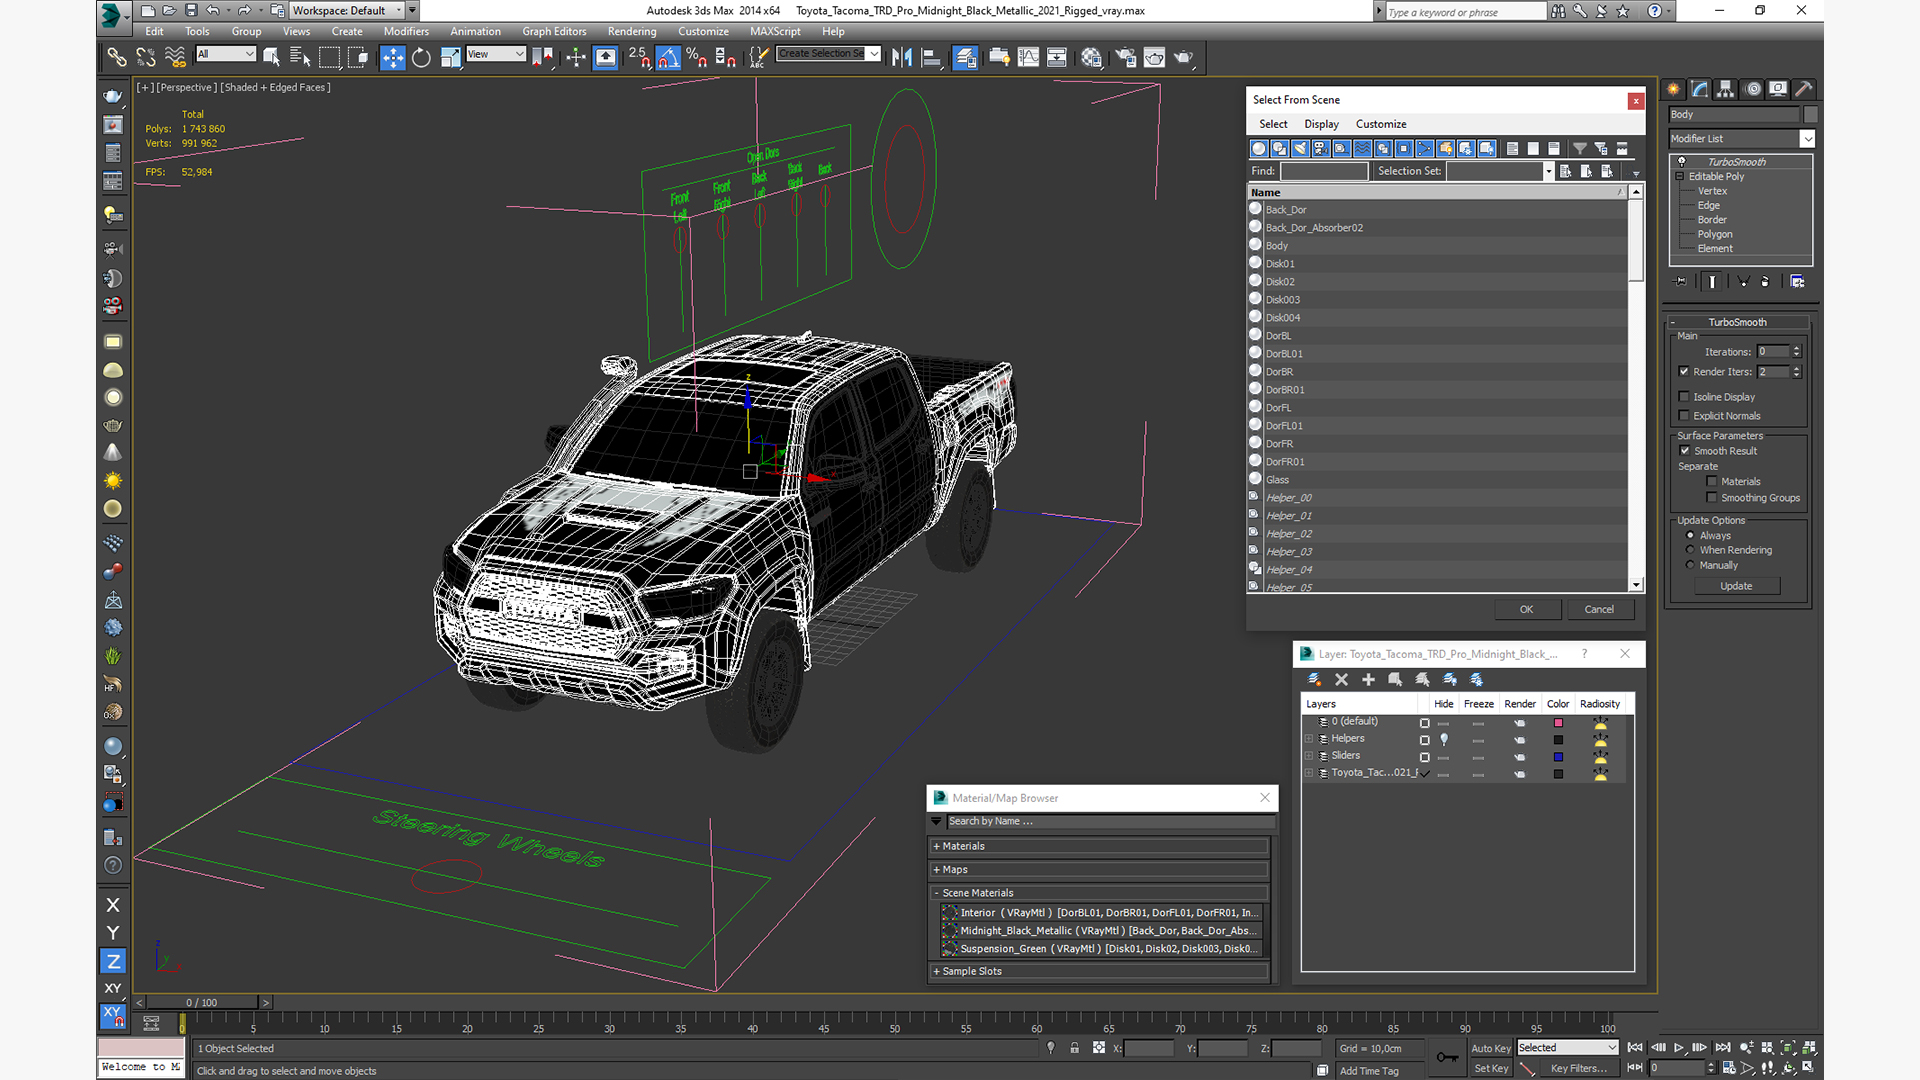Open the Hierarchy command panel tab
Screen dimensions: 1920x1080
coord(1726,89)
